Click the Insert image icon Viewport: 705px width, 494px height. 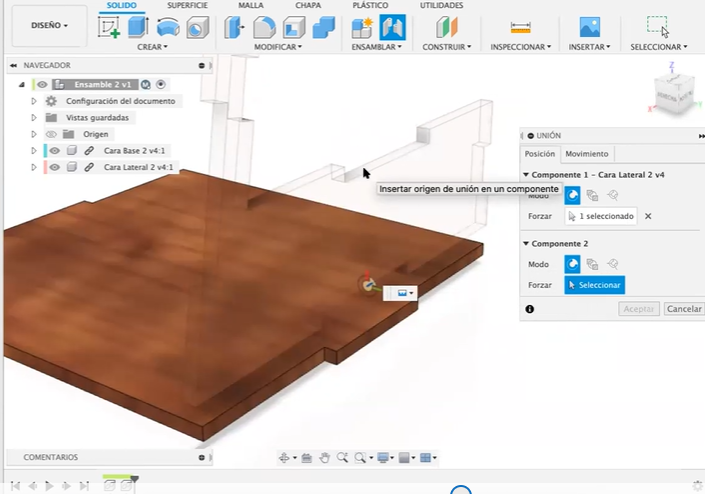[589, 27]
